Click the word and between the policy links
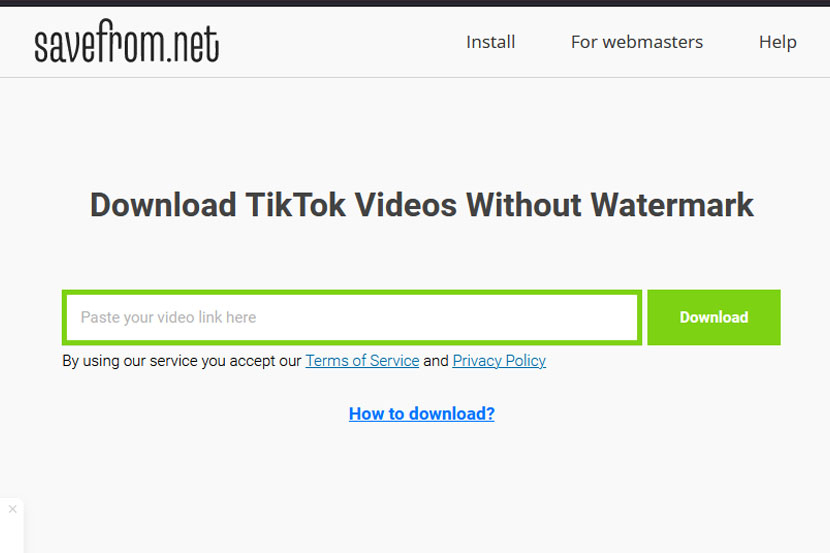Viewport: 830px width, 553px height. 436,361
